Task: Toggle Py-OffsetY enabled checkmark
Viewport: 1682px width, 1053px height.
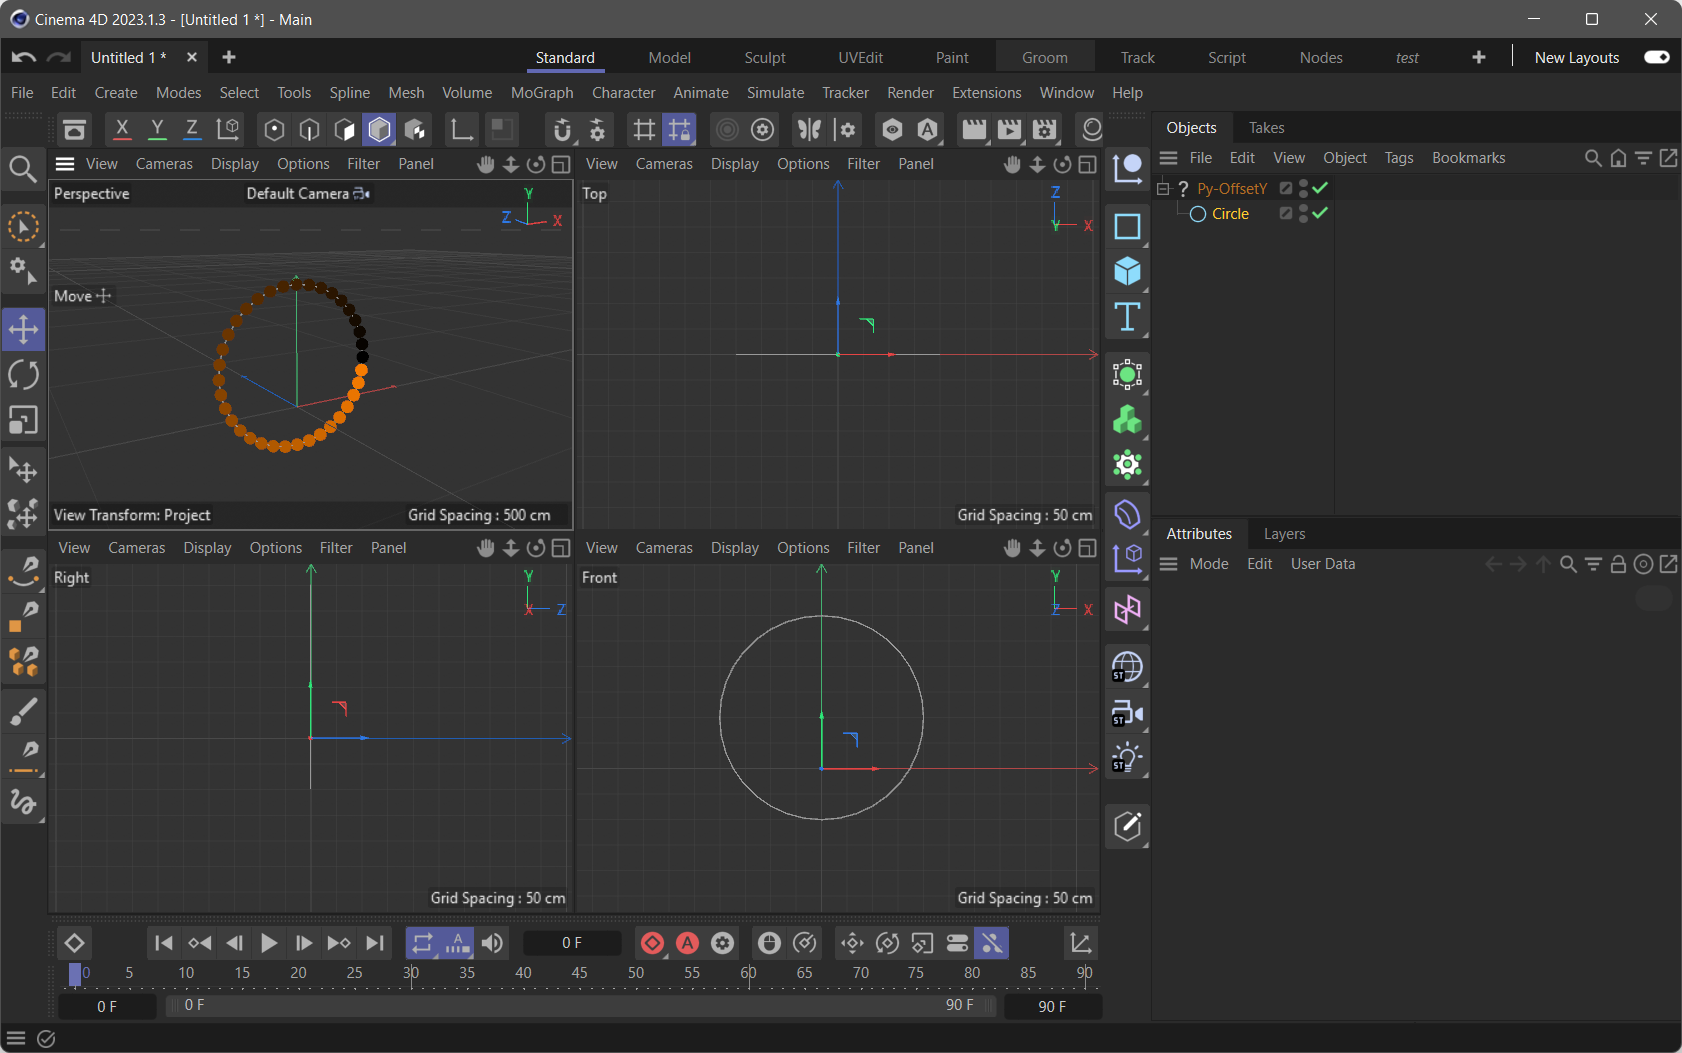Action: click(1320, 188)
